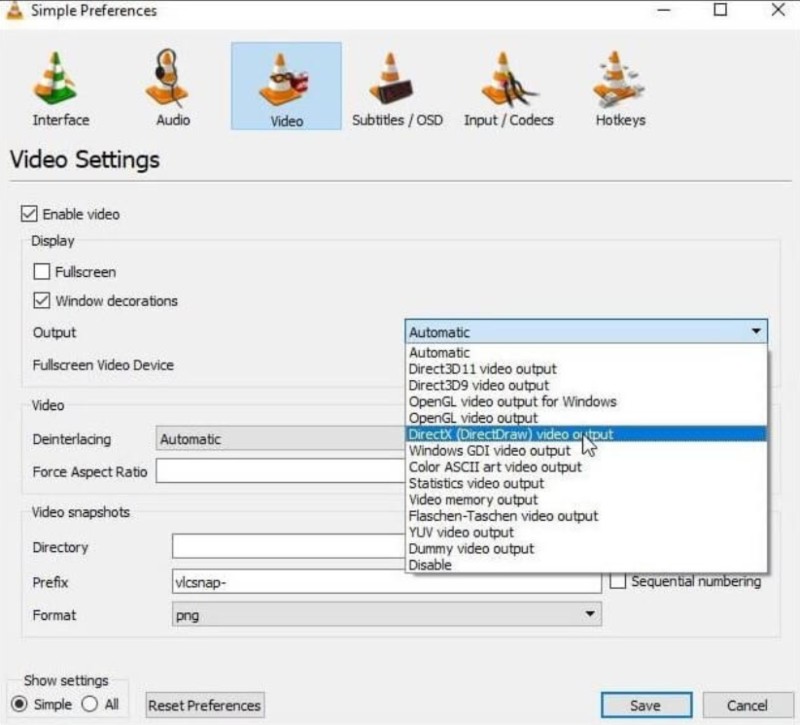
Task: Select the Video tab's glasses icon
Action: click(x=284, y=77)
